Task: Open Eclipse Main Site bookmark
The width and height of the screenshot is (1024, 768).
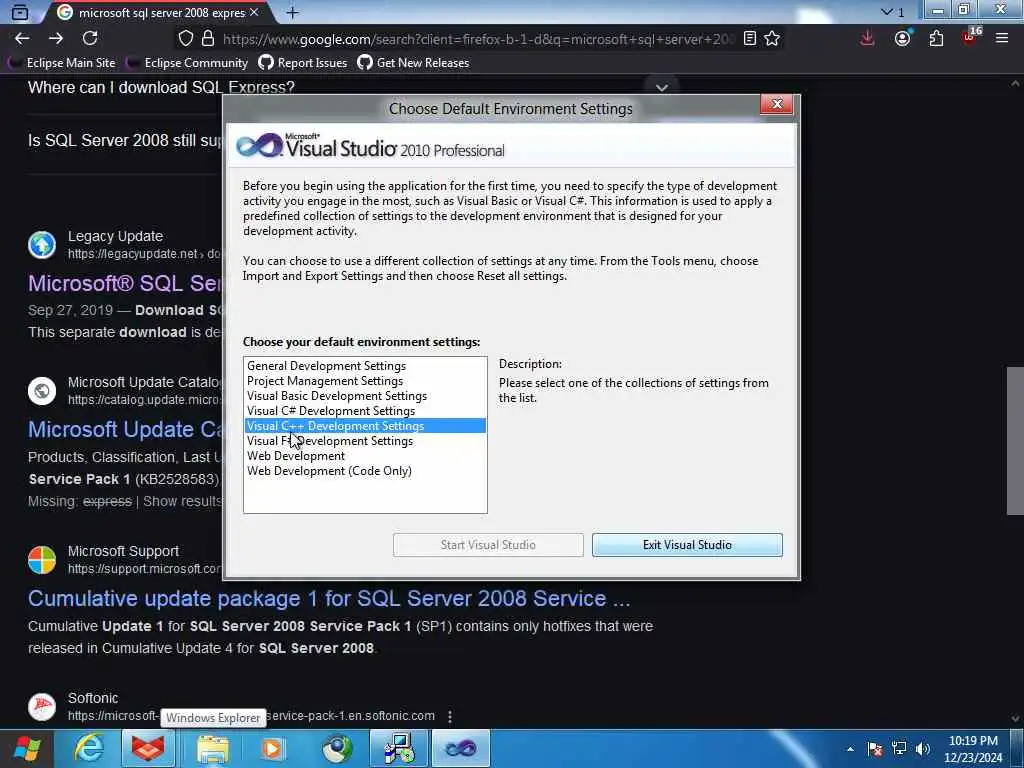Action: [62, 63]
